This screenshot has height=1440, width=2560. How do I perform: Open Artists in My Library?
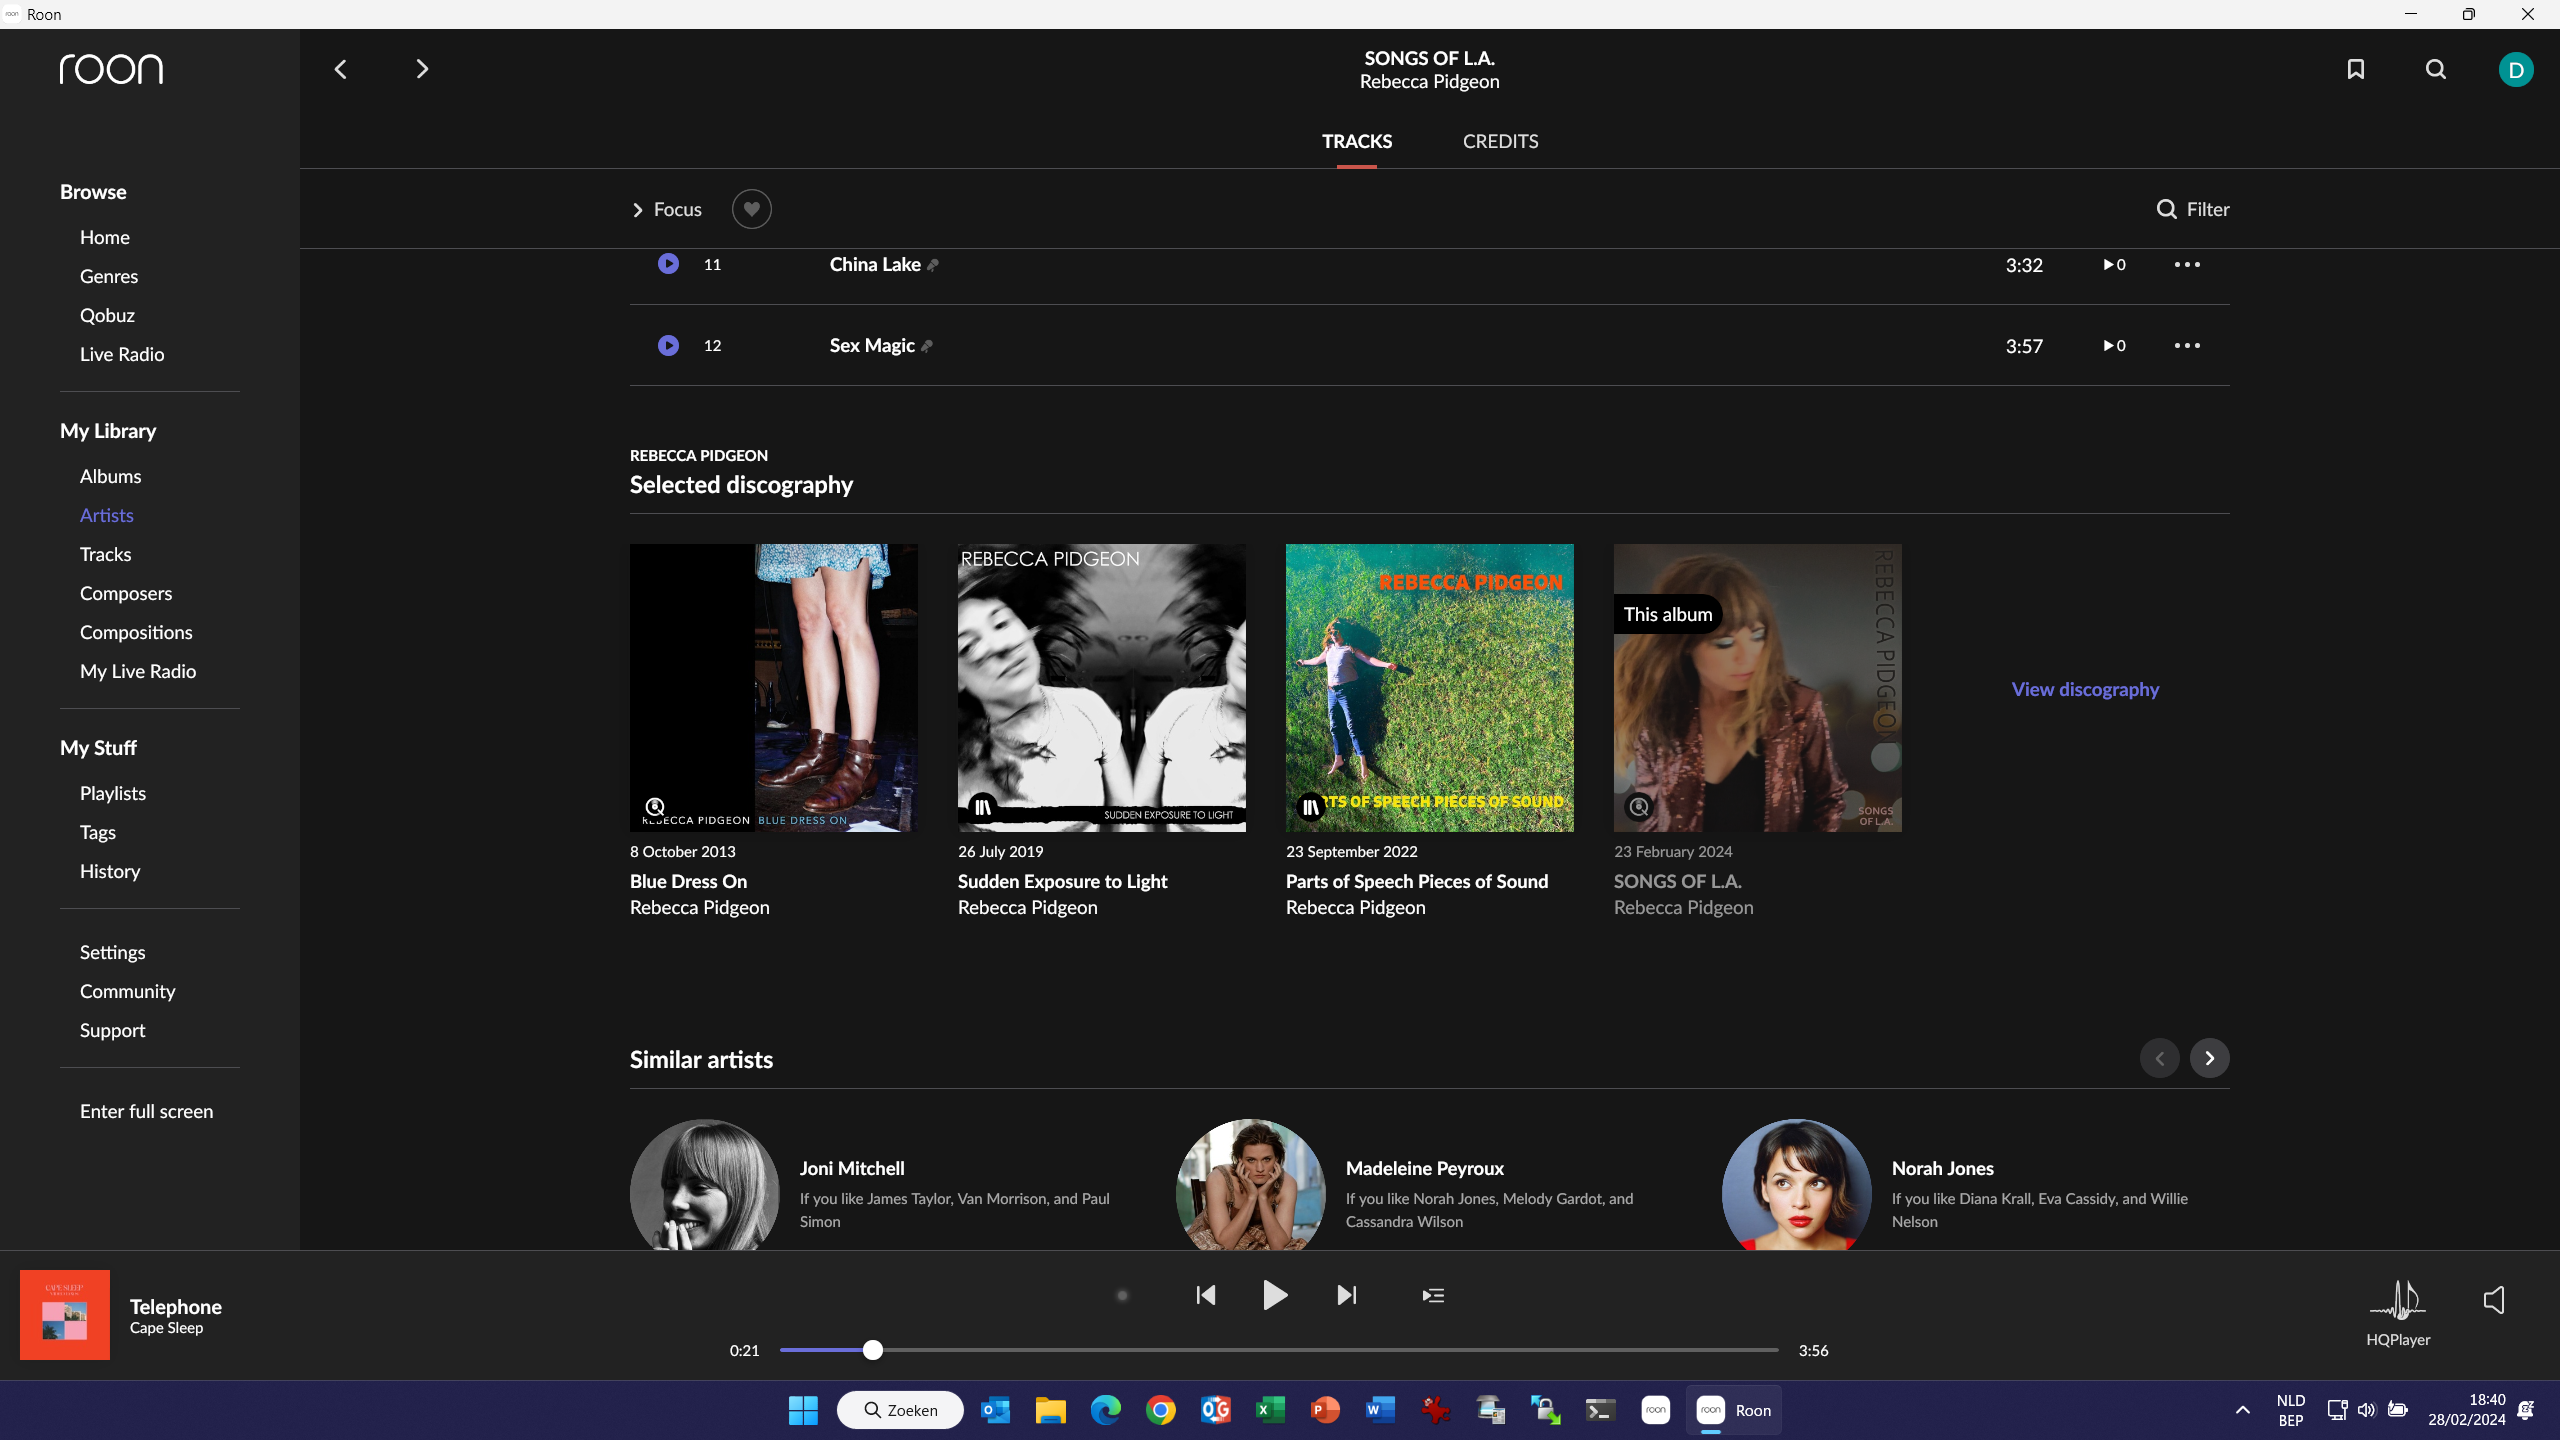[107, 515]
